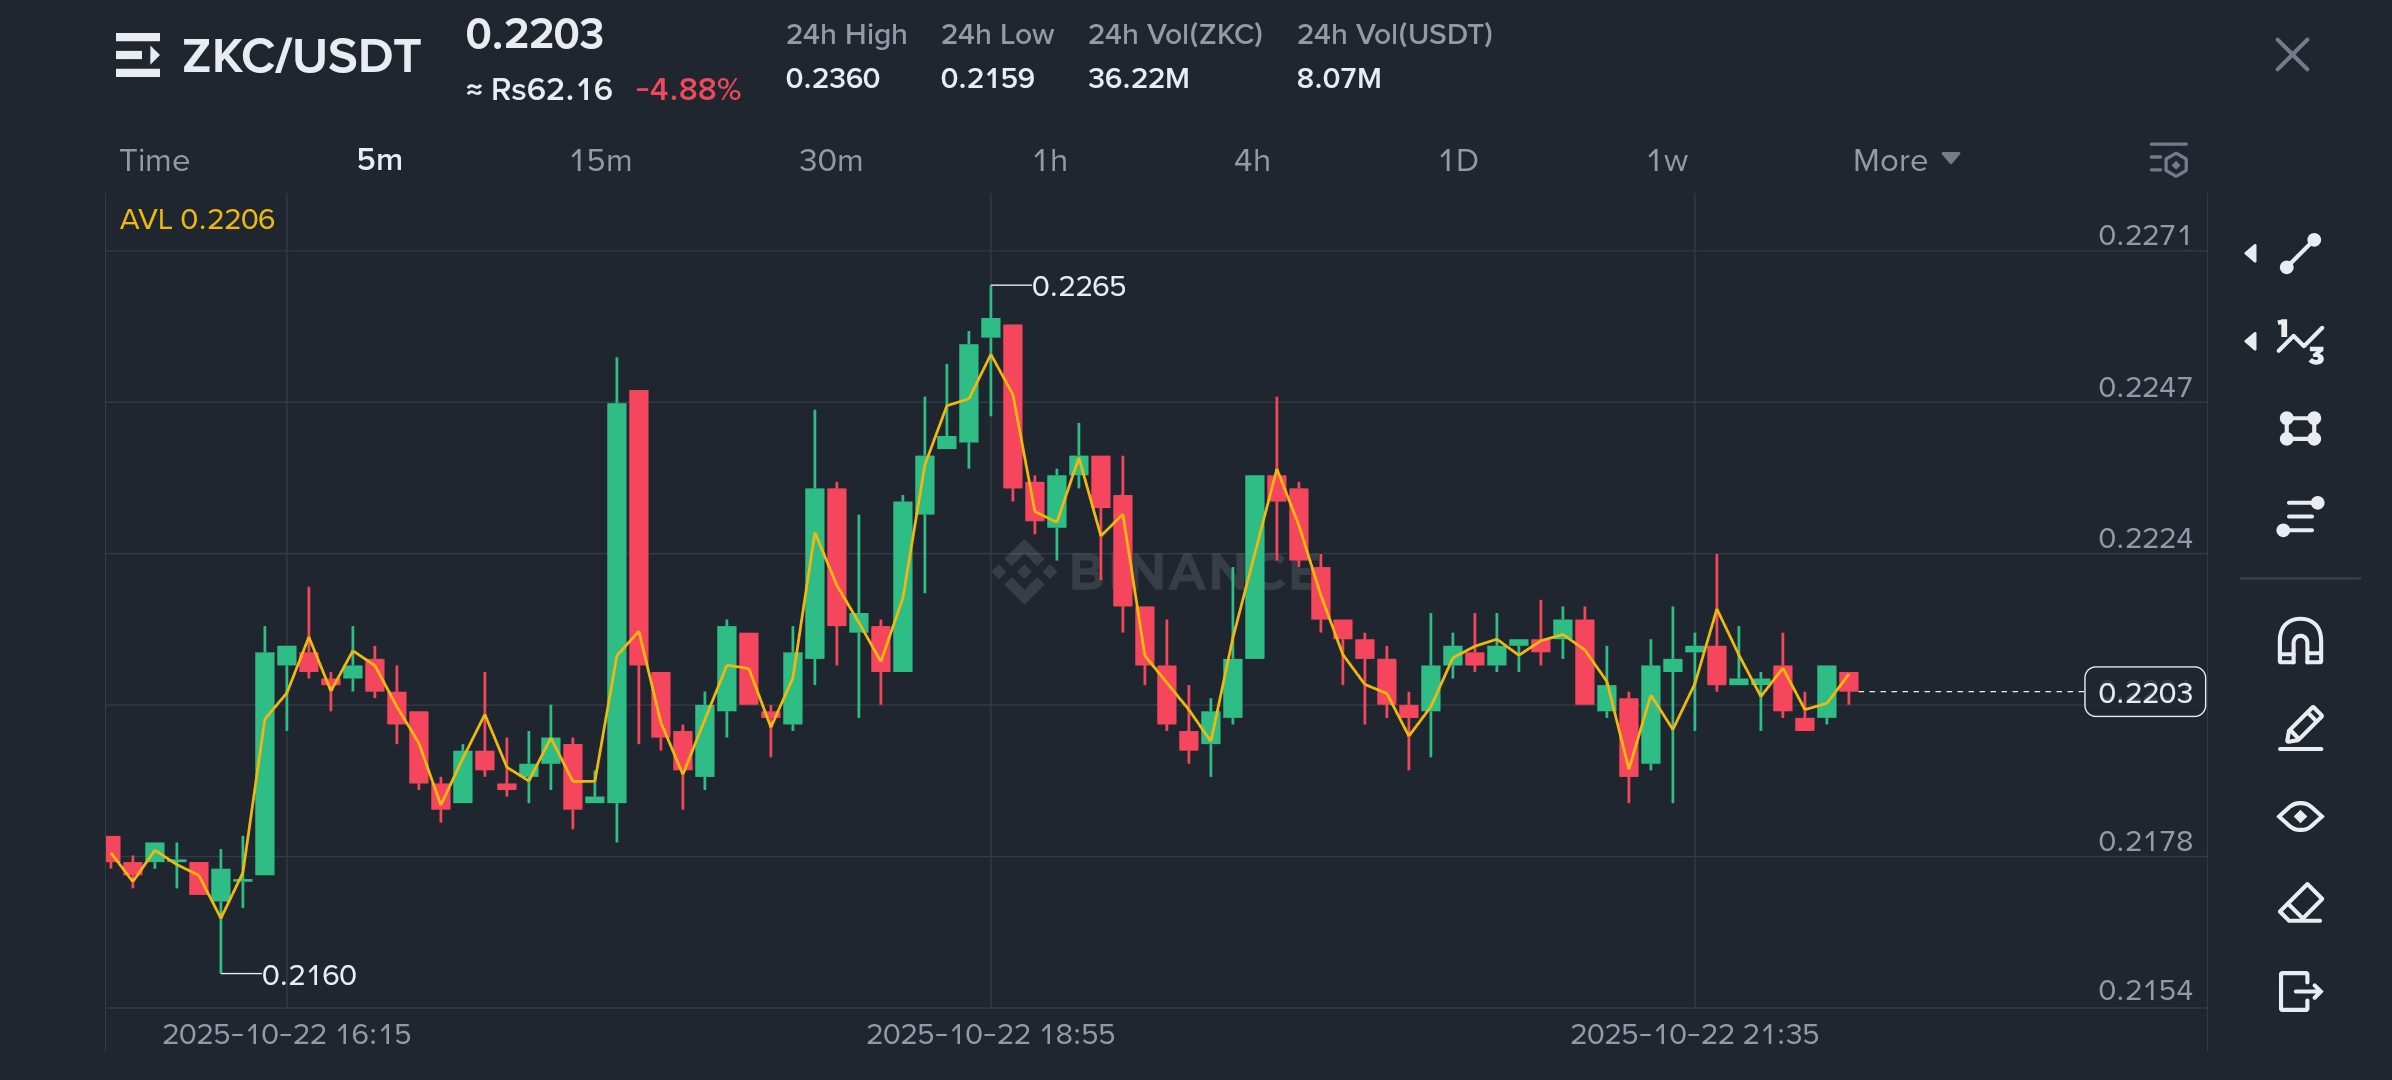Click the eraser to delete drawings

2300,904
